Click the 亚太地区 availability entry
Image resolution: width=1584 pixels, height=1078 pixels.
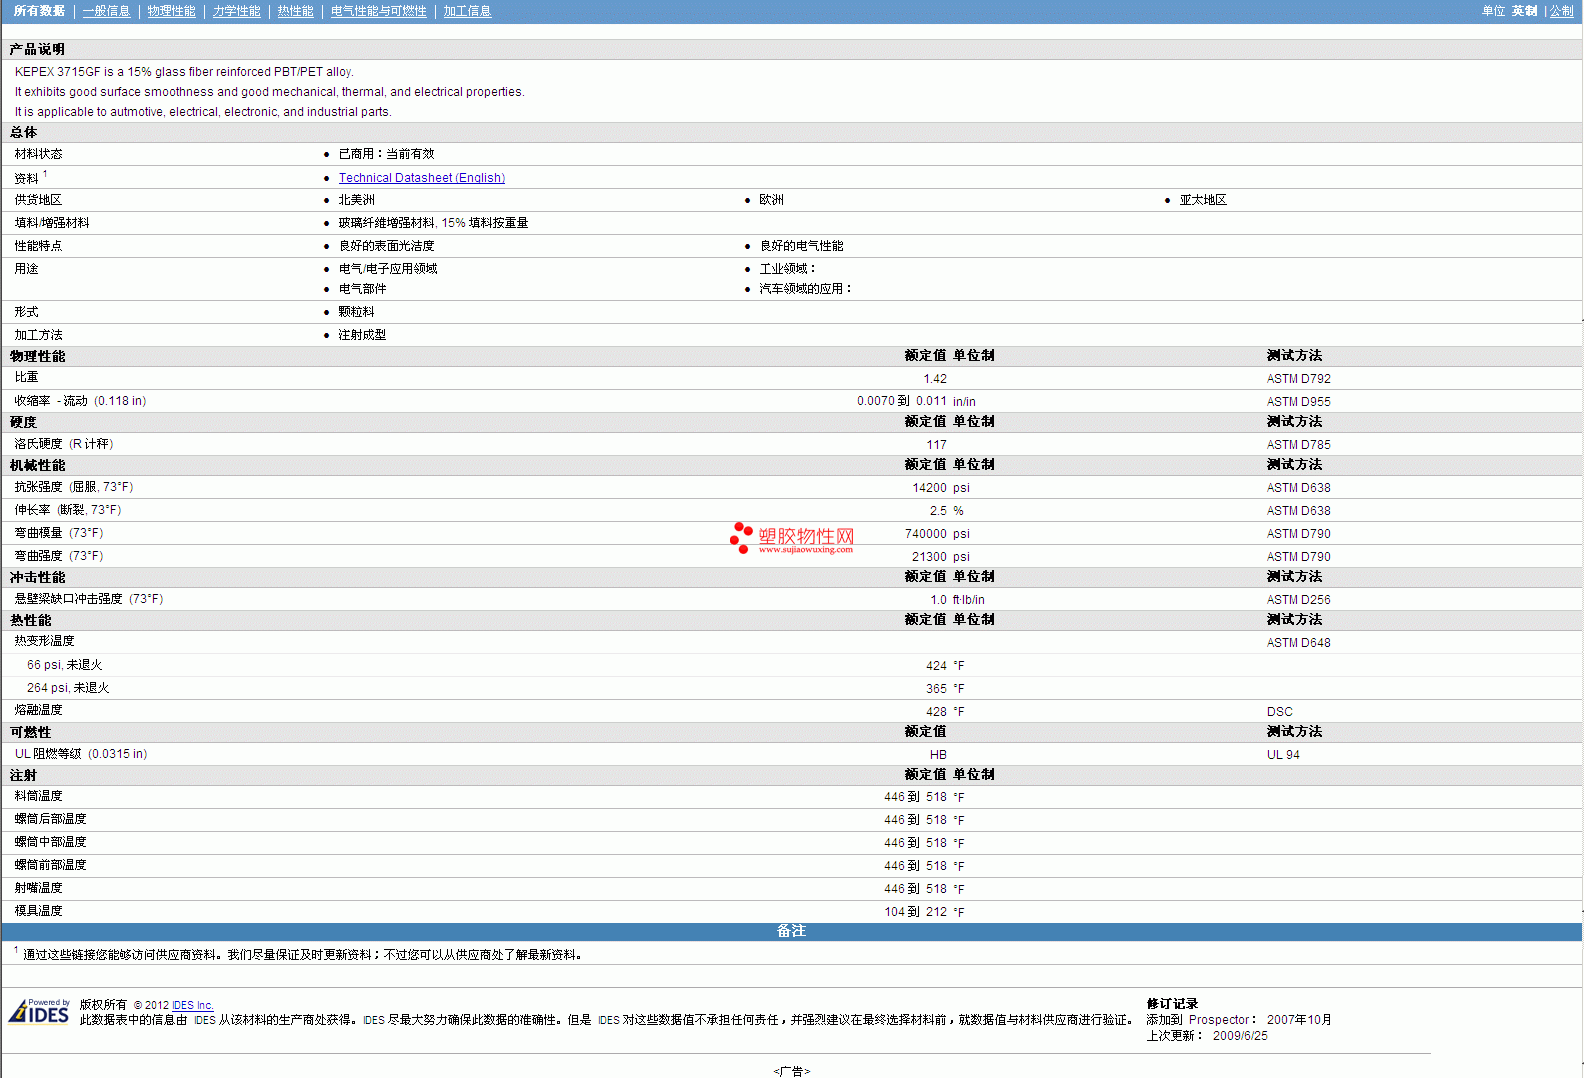click(x=1203, y=200)
